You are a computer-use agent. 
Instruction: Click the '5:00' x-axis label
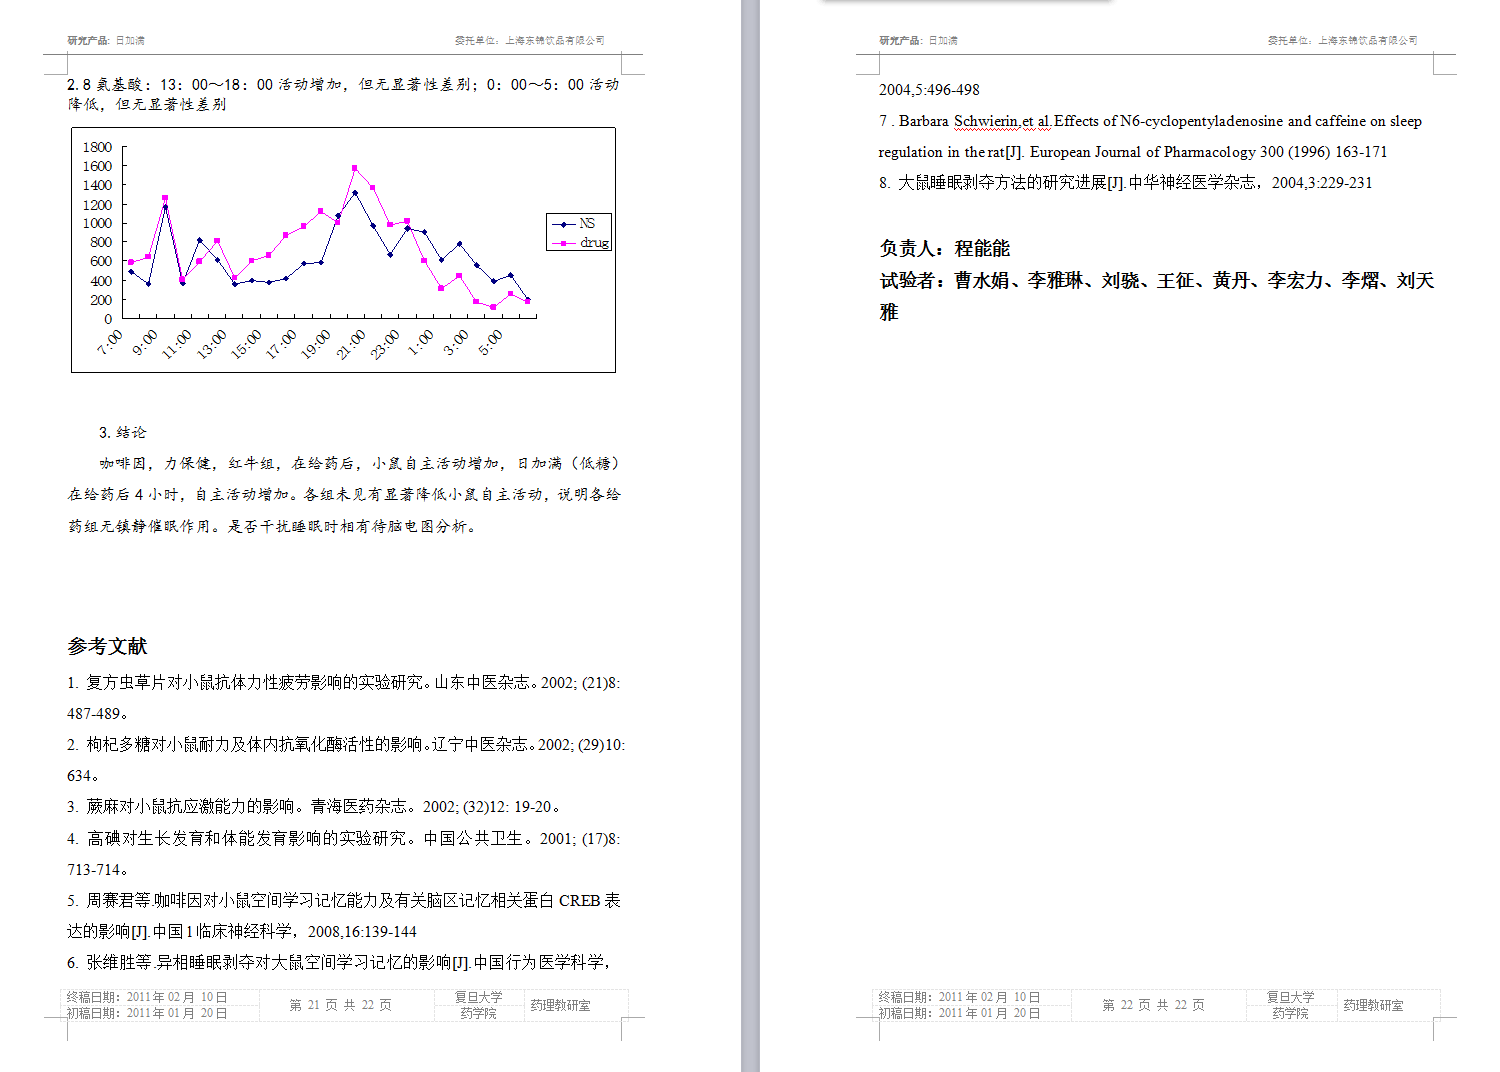[490, 342]
